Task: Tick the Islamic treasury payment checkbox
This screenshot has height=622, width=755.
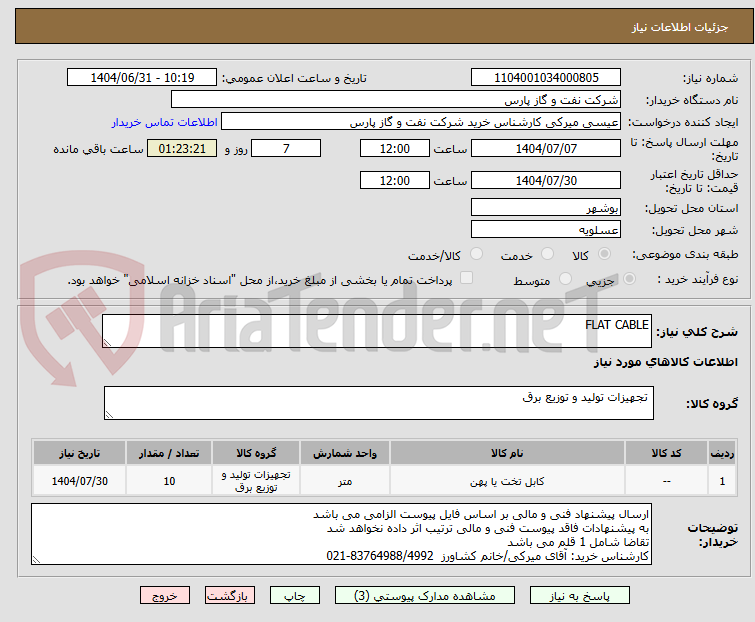Action: coord(466,278)
